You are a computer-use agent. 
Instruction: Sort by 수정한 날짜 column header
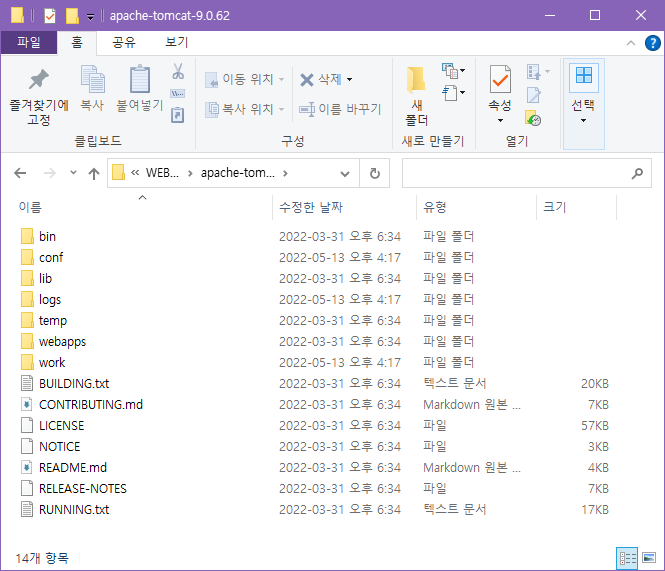tap(311, 207)
